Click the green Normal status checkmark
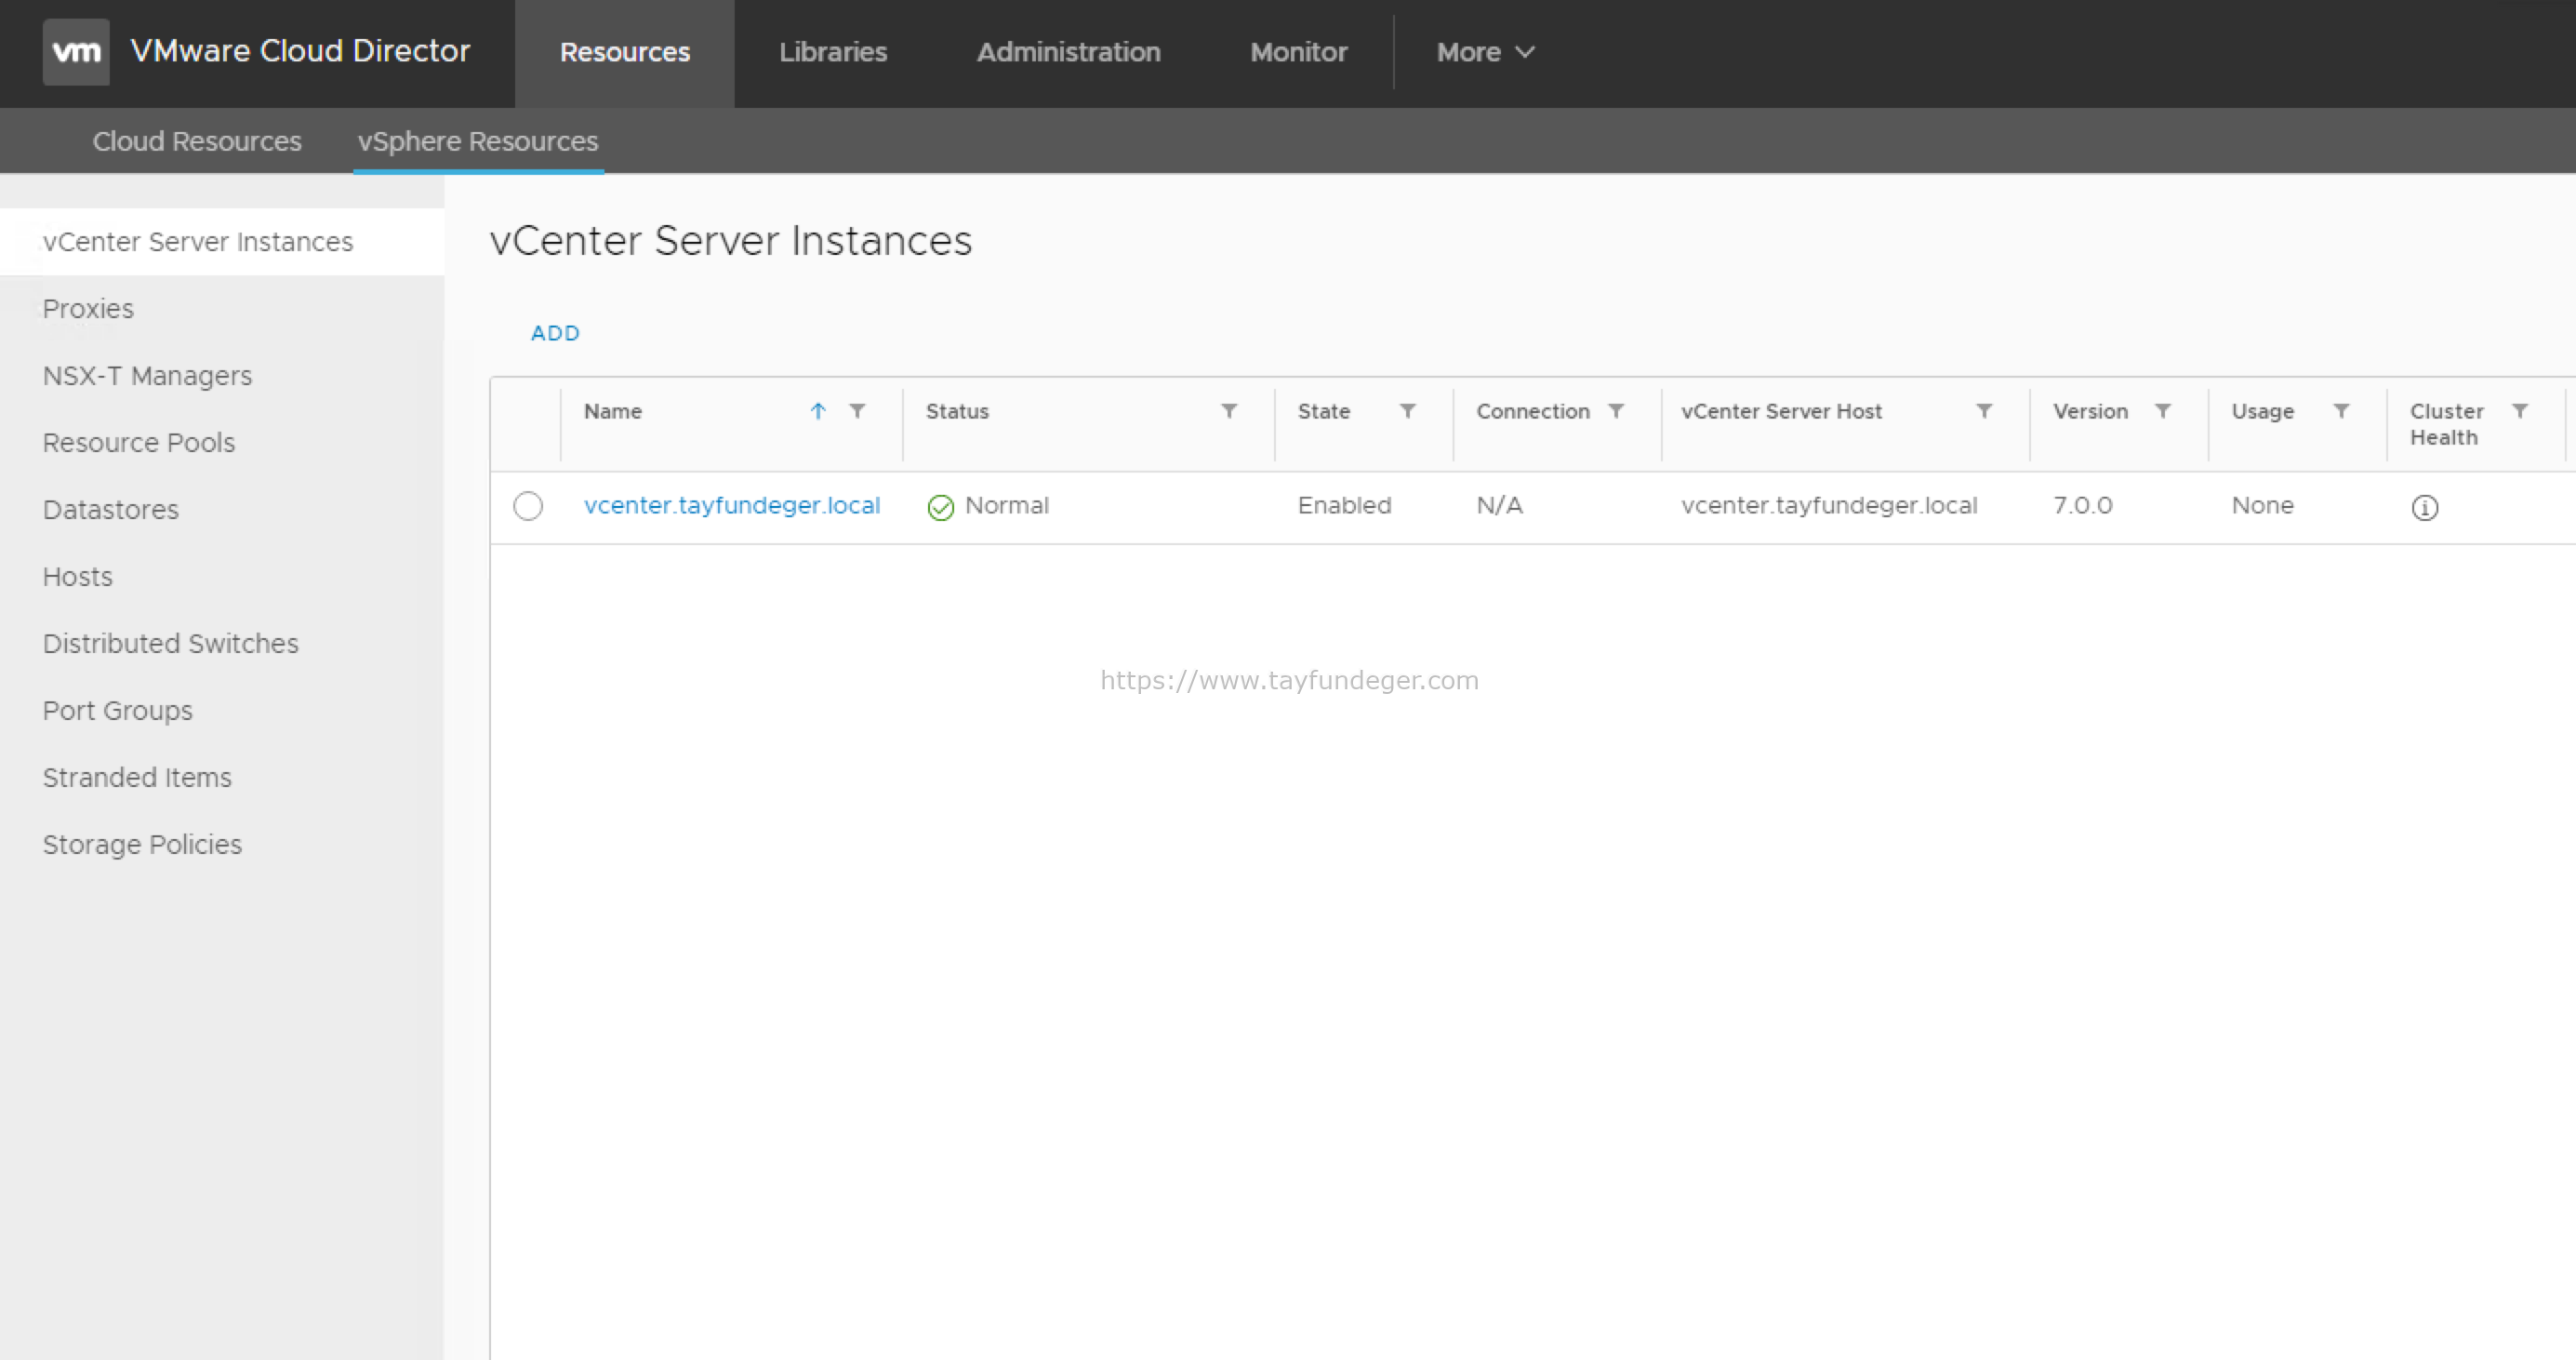Viewport: 2576px width, 1360px height. (941, 508)
